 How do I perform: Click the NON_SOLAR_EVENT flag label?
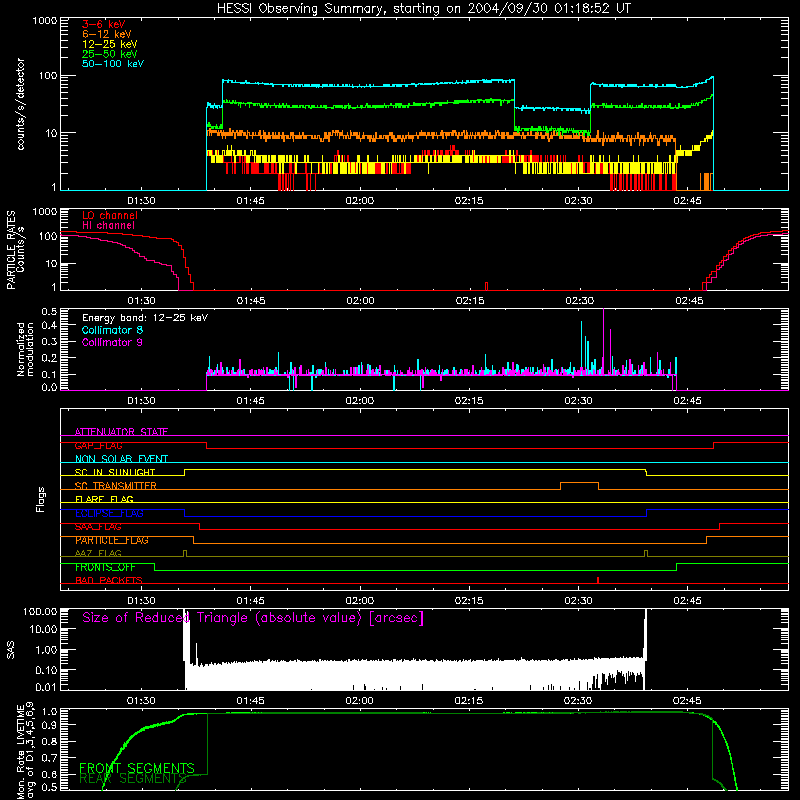point(121,459)
